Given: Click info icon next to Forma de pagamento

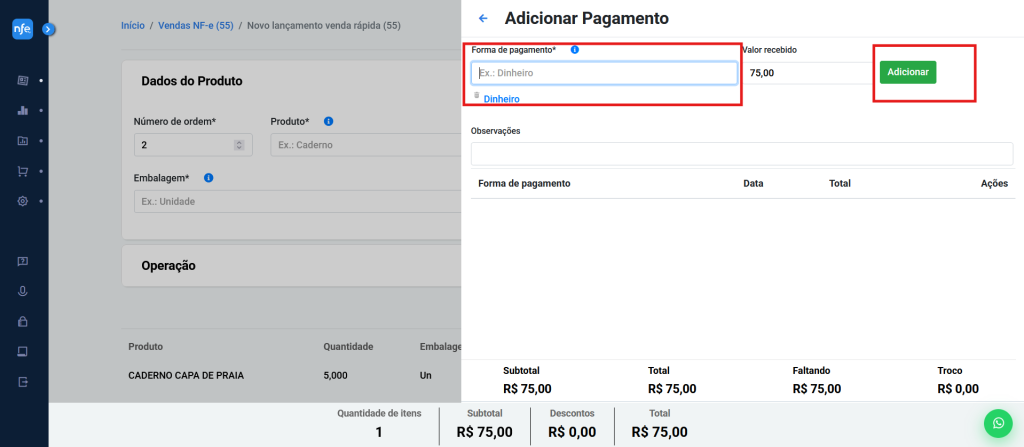Looking at the screenshot, I should tap(575, 49).
